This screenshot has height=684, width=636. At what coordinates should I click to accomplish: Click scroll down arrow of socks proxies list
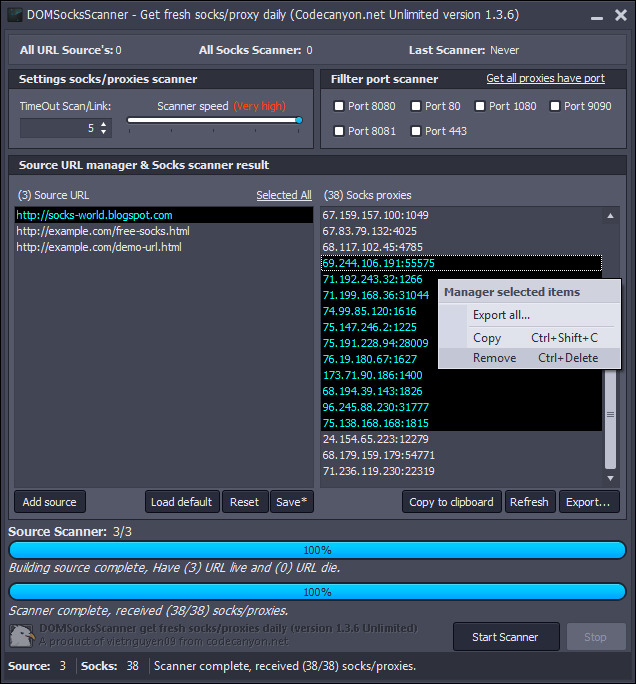pos(611,479)
